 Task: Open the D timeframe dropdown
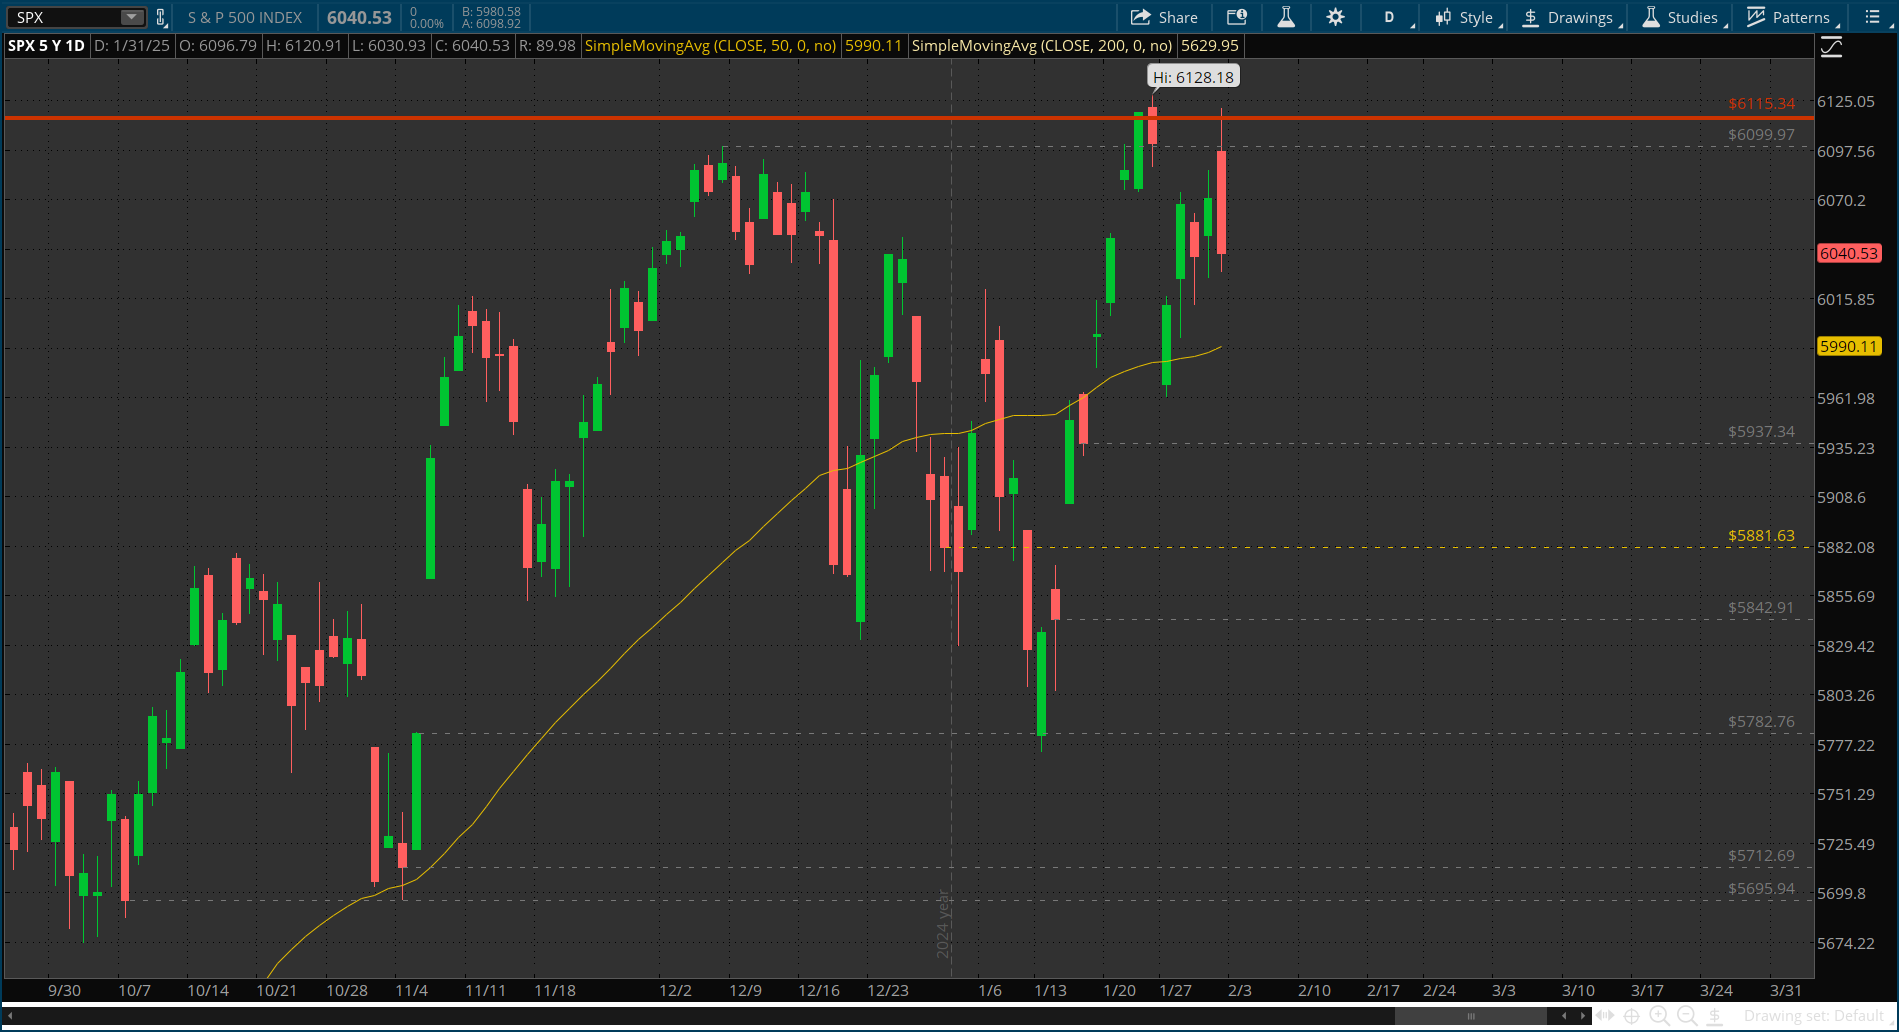pos(1390,17)
